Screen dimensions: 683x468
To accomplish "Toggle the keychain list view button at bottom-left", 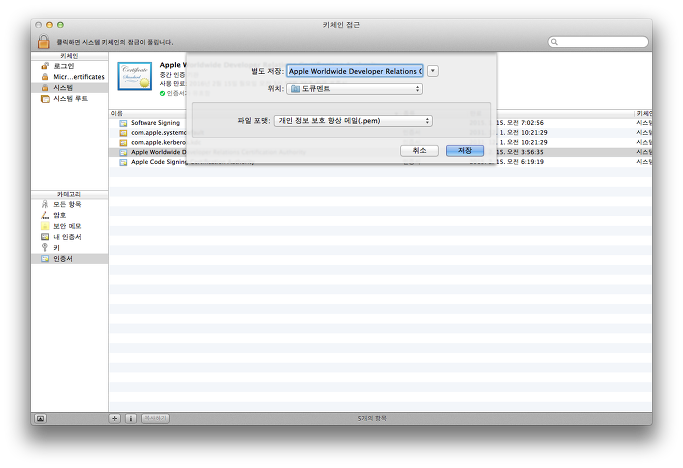I will 40,418.
